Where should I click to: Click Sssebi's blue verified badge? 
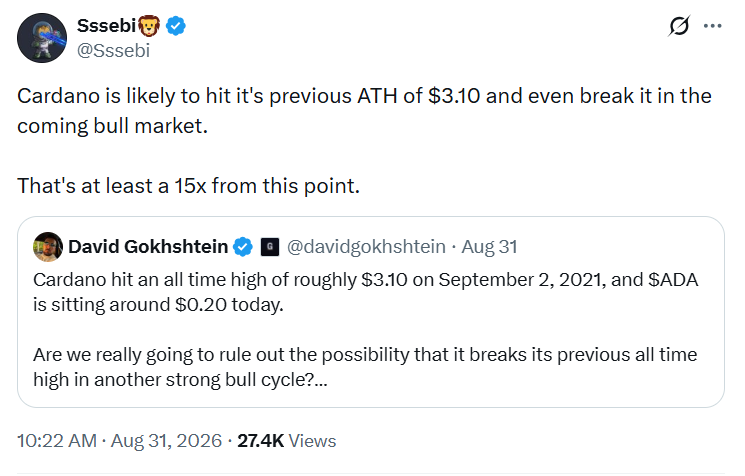point(175,26)
